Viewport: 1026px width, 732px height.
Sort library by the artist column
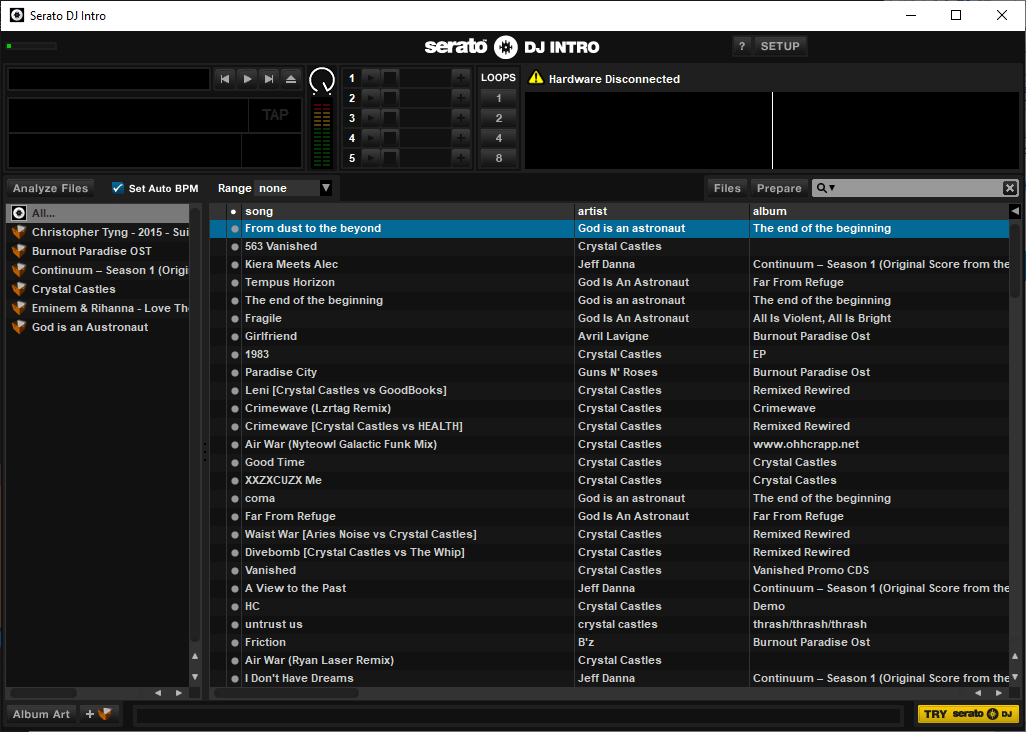coord(662,211)
